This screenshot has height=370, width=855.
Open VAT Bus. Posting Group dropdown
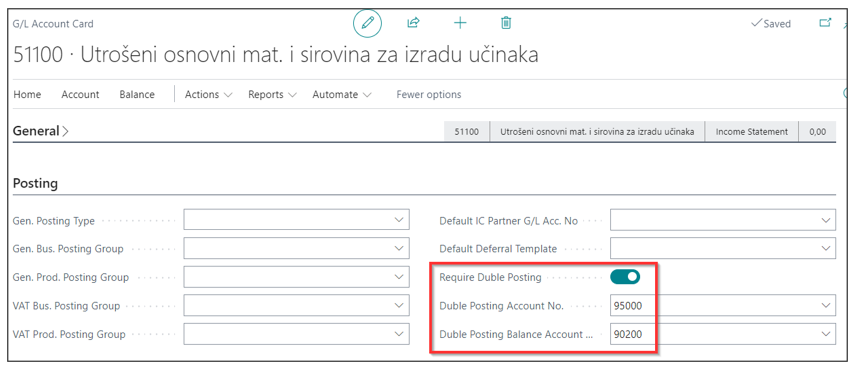tap(399, 305)
